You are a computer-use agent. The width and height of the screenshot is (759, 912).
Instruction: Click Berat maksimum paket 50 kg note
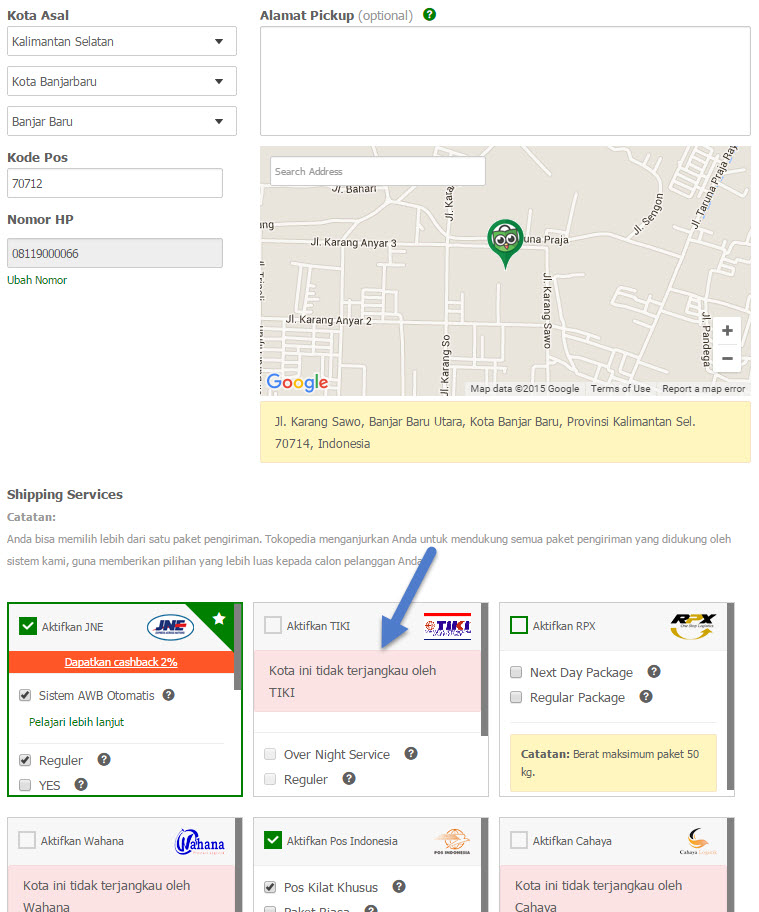pos(613,763)
